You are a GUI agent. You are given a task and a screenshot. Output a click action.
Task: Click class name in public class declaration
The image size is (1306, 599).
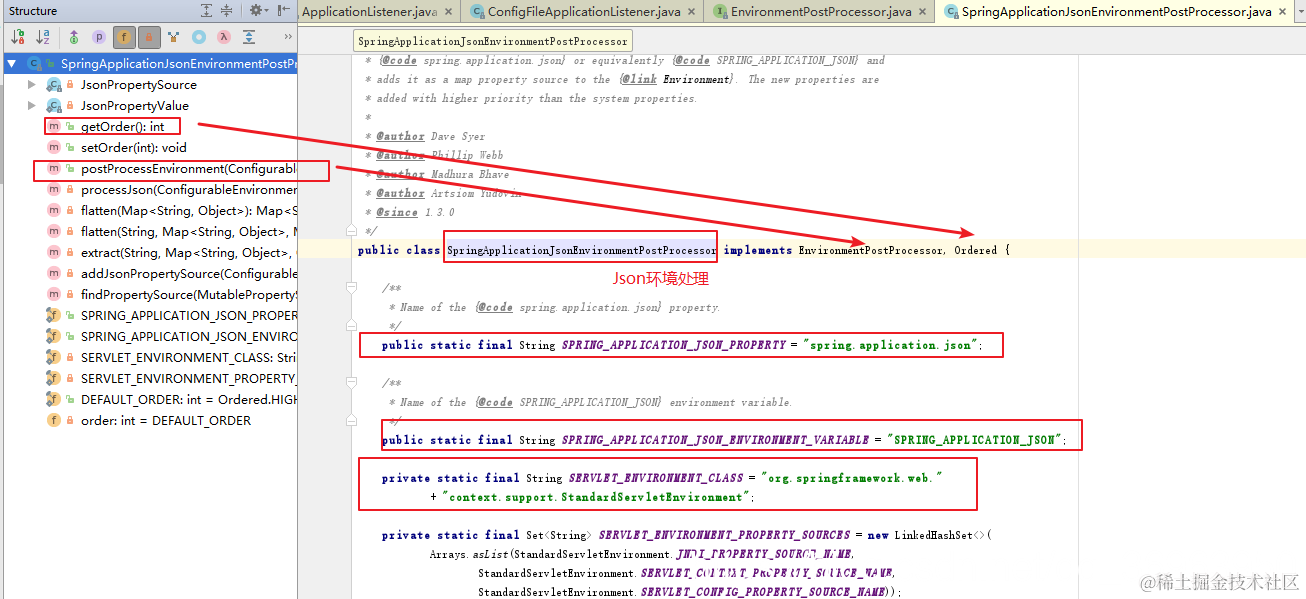pos(581,250)
